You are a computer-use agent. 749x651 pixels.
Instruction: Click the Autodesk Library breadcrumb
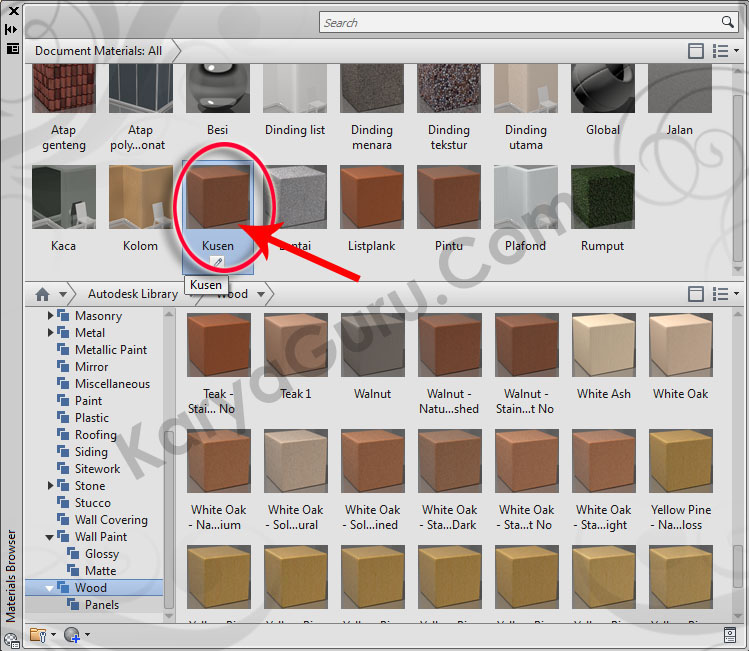pyautogui.click(x=132, y=294)
